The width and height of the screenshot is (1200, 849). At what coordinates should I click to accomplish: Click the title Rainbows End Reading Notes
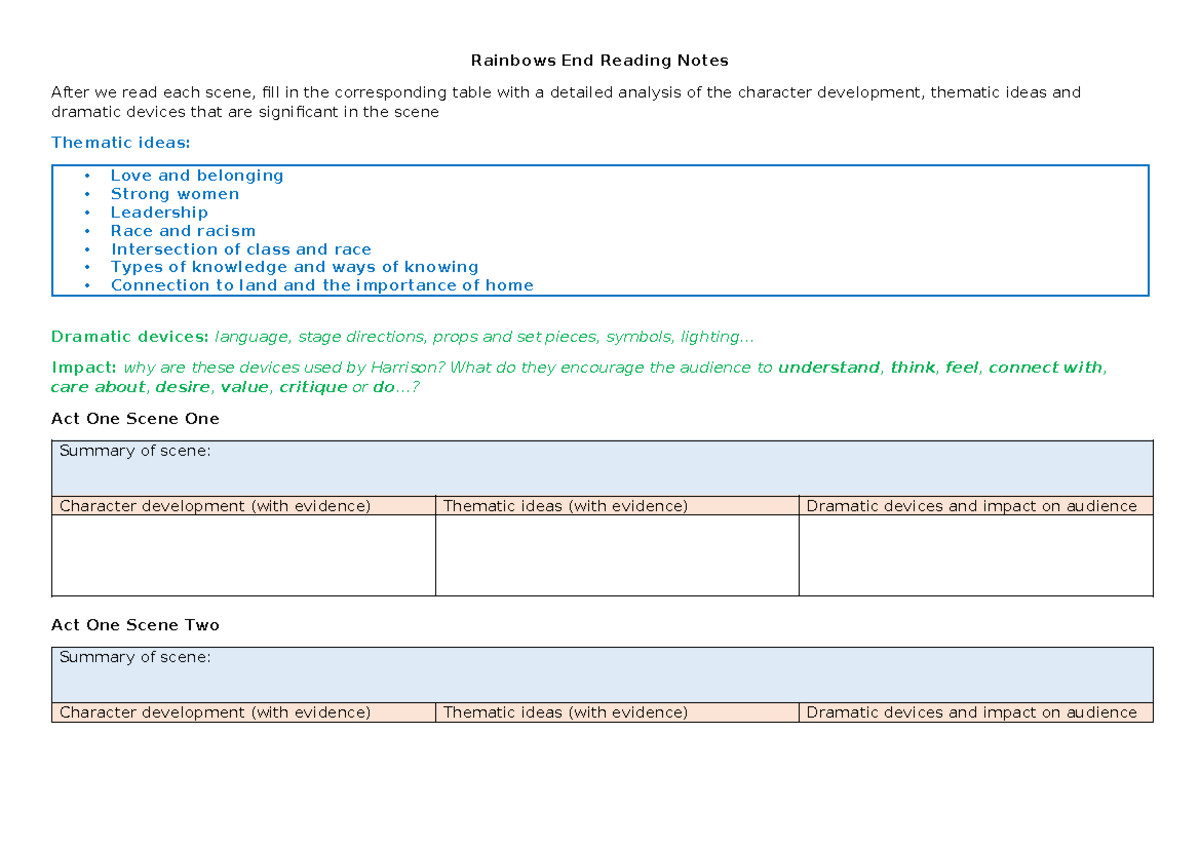599,60
